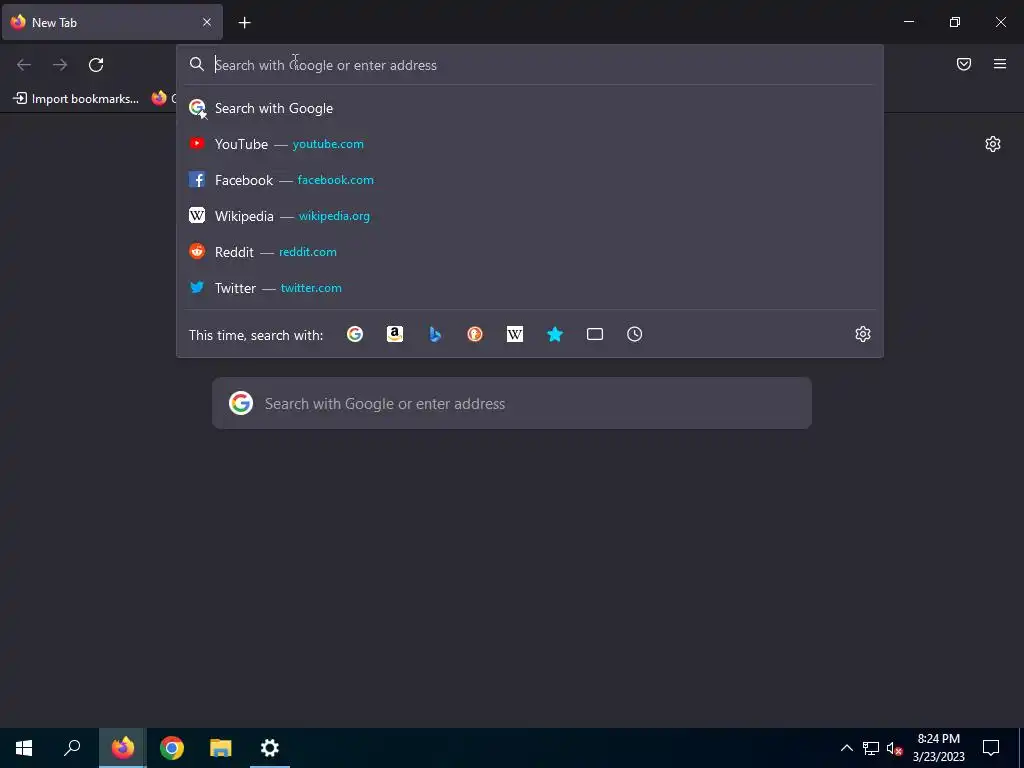
Task: Select the New Tab tab
Action: pos(112,22)
